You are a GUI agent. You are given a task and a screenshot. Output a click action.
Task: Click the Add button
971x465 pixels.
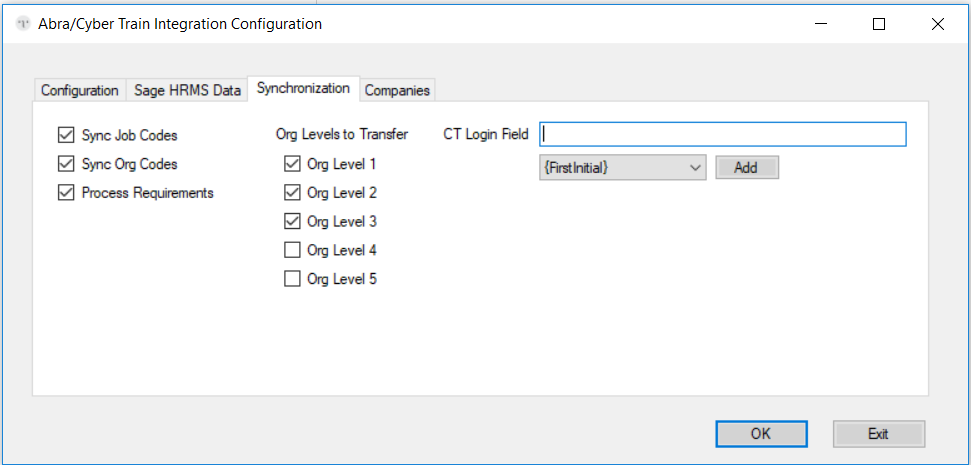tap(747, 167)
